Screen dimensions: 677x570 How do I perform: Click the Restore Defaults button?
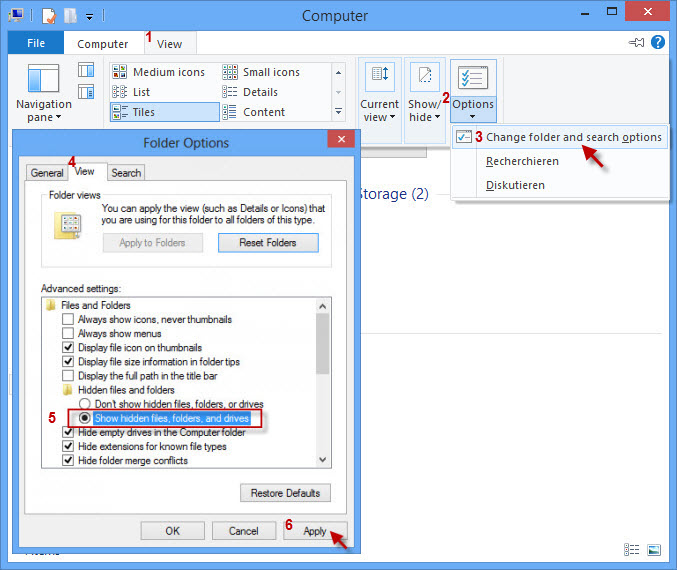[285, 493]
